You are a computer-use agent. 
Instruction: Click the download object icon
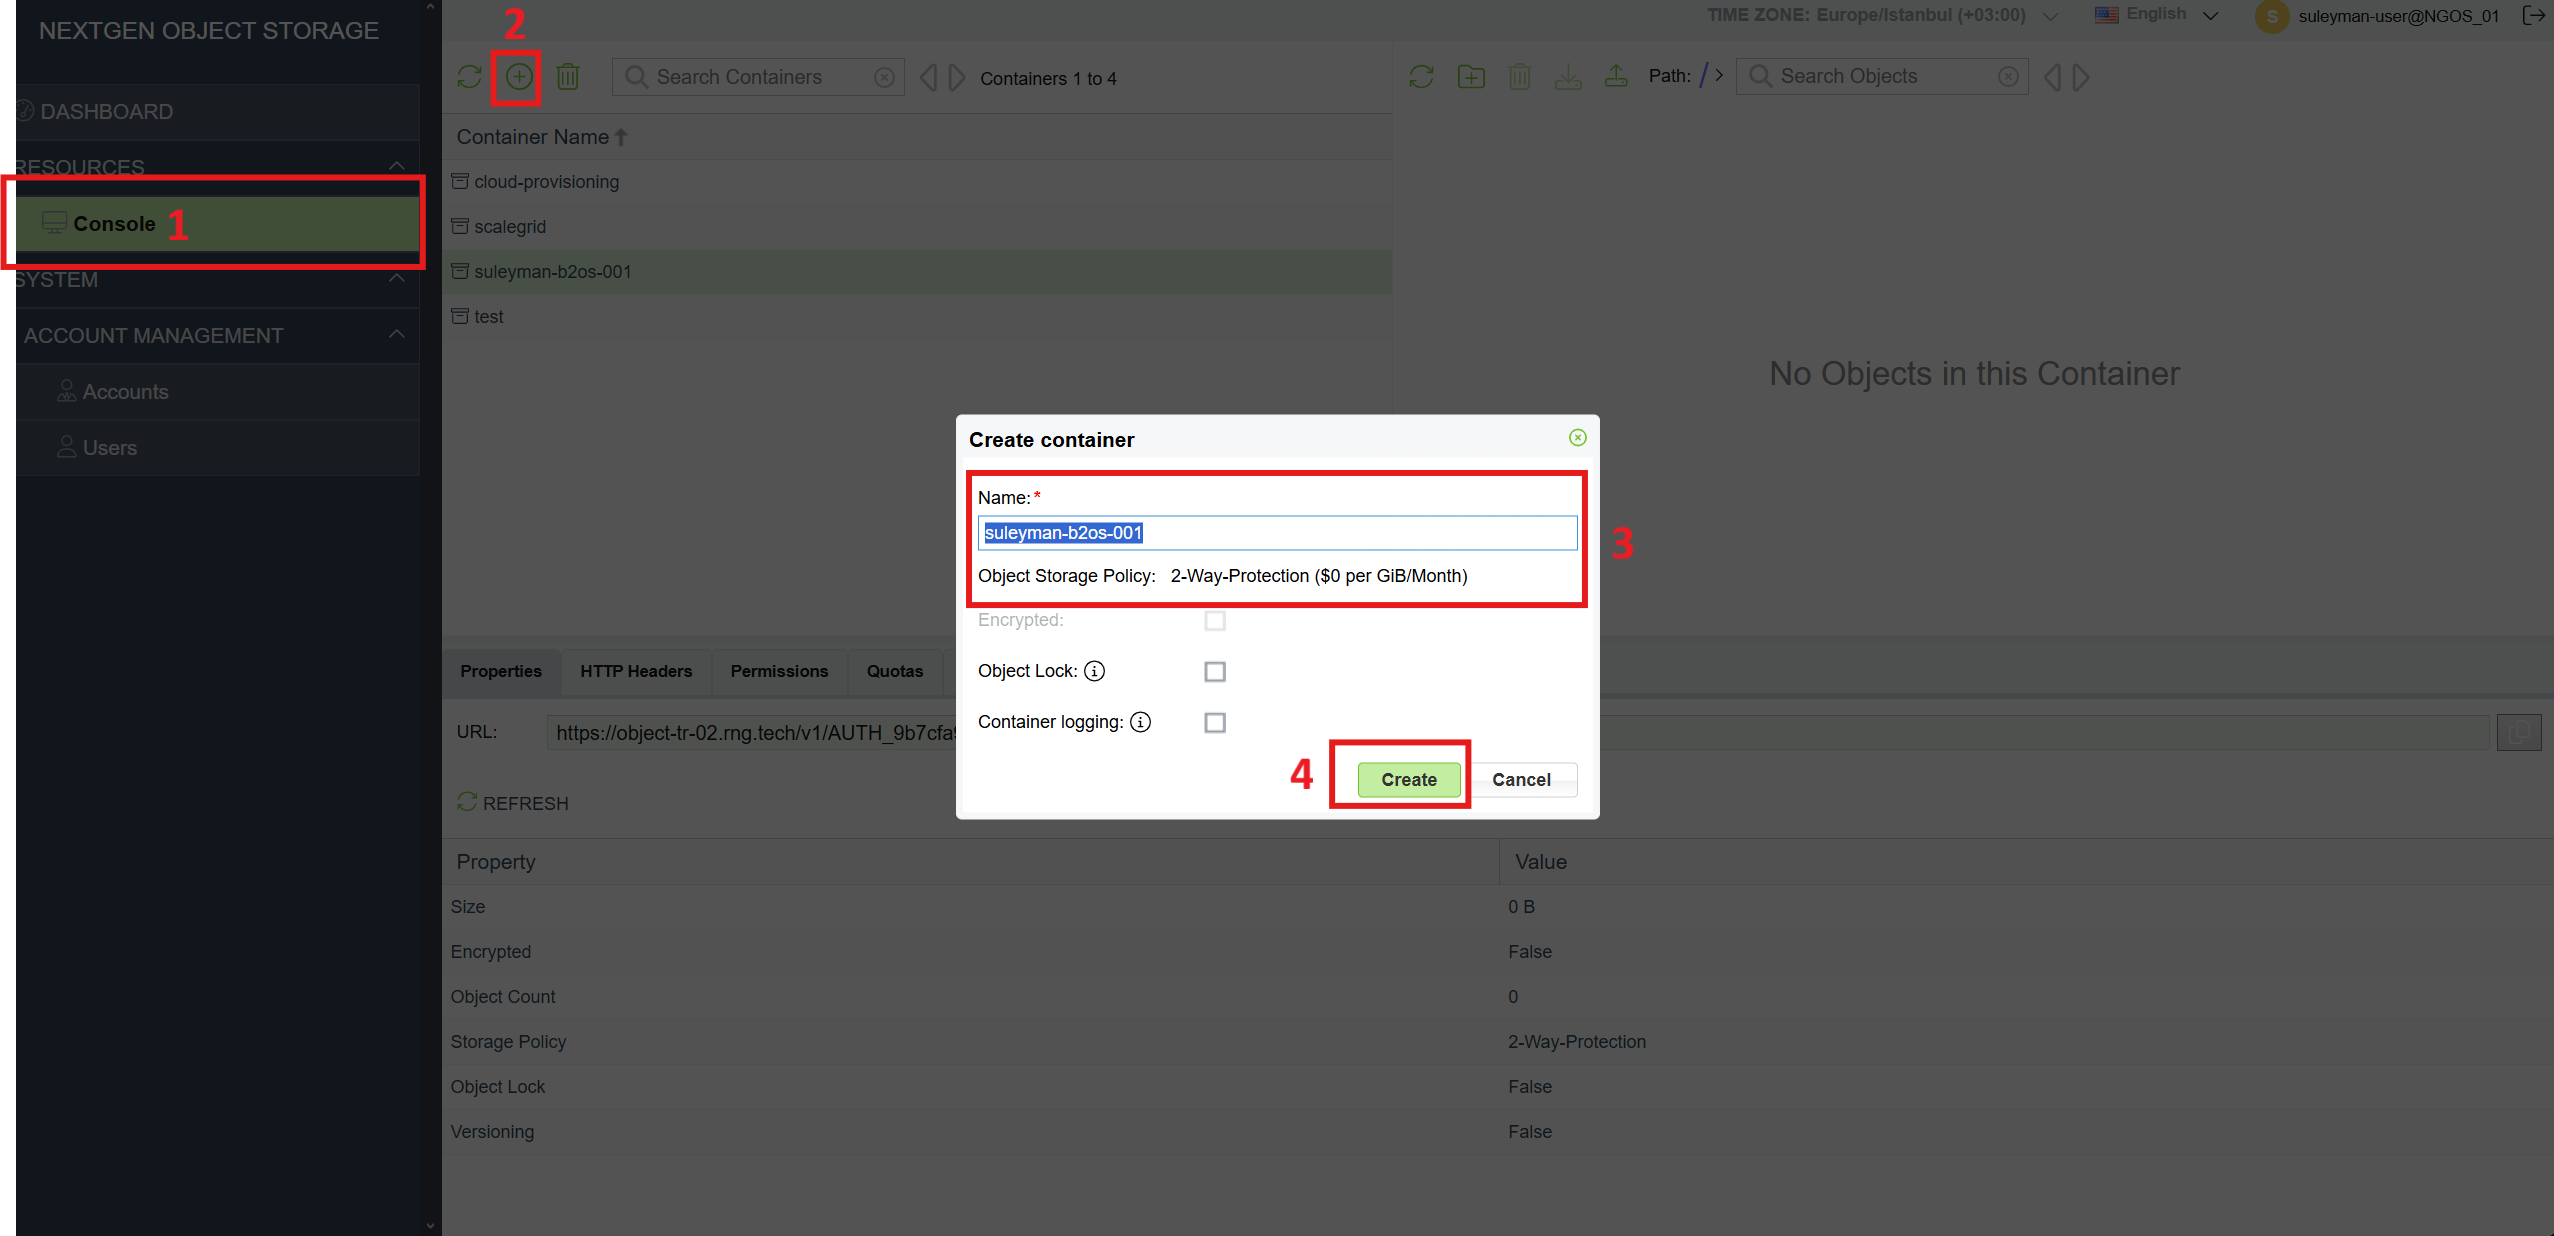[x=1568, y=76]
